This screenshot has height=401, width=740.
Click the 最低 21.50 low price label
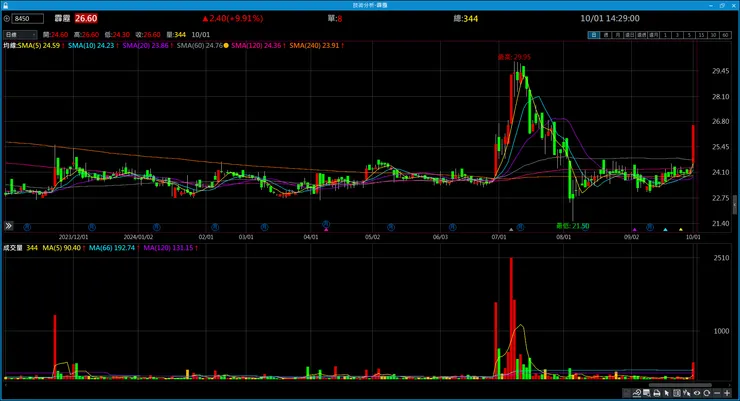572,226
